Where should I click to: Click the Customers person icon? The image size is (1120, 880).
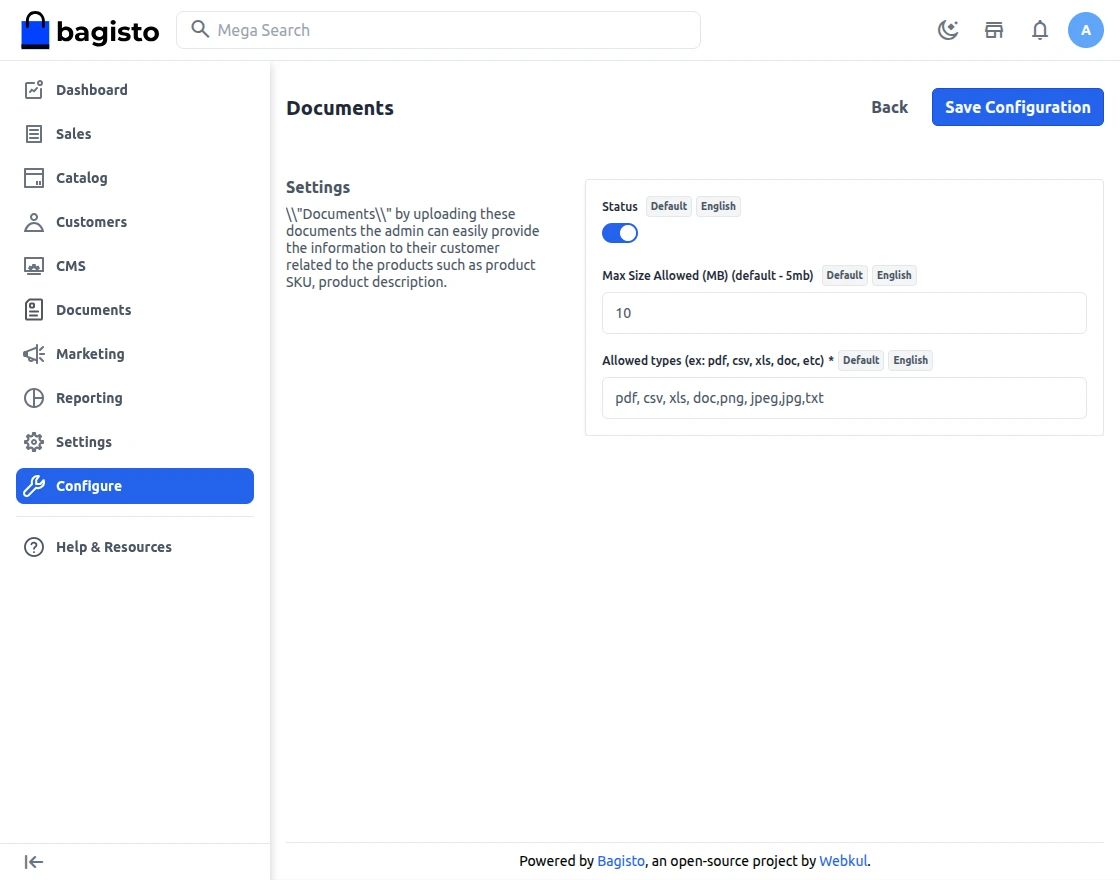click(x=34, y=222)
